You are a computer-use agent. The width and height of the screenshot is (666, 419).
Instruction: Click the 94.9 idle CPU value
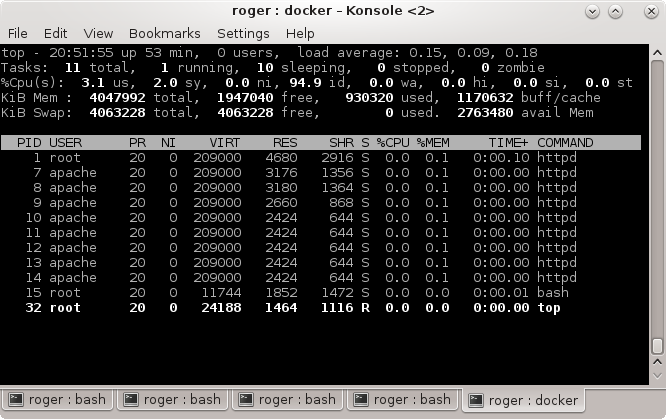point(305,82)
